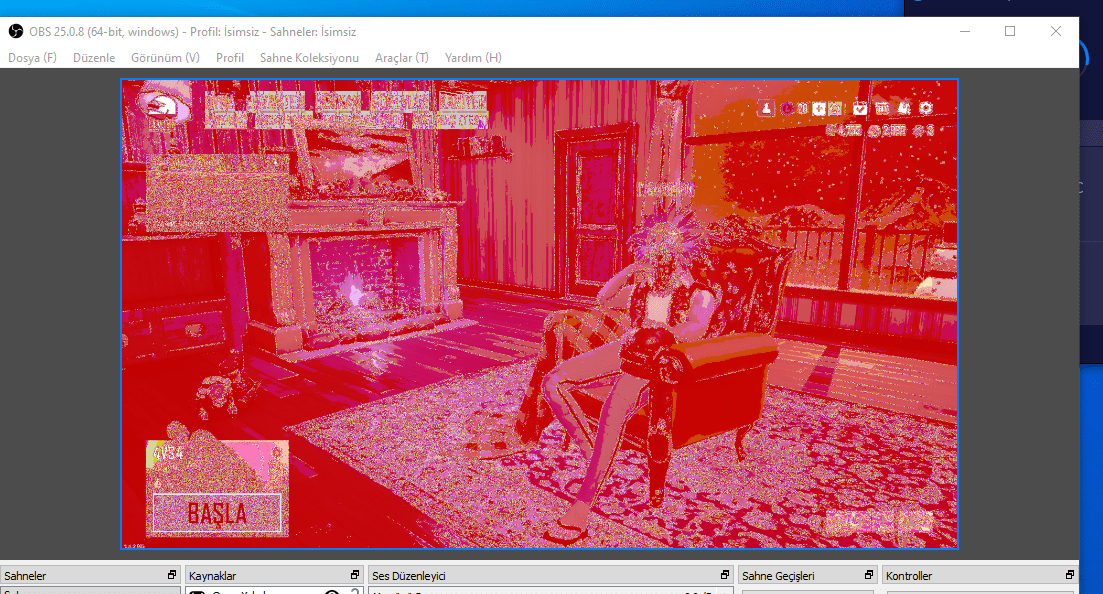Click the OBS logo in title bar
1103x594 pixels.
[15, 32]
